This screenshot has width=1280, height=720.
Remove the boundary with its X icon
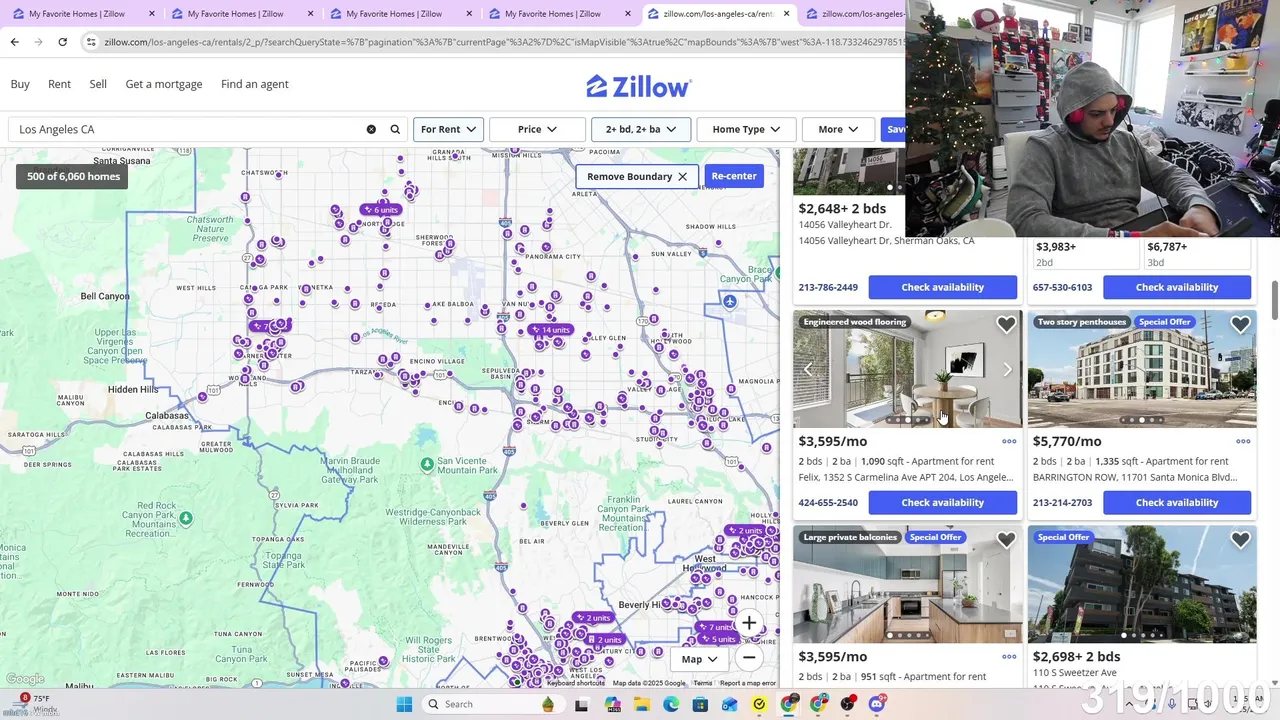(682, 176)
